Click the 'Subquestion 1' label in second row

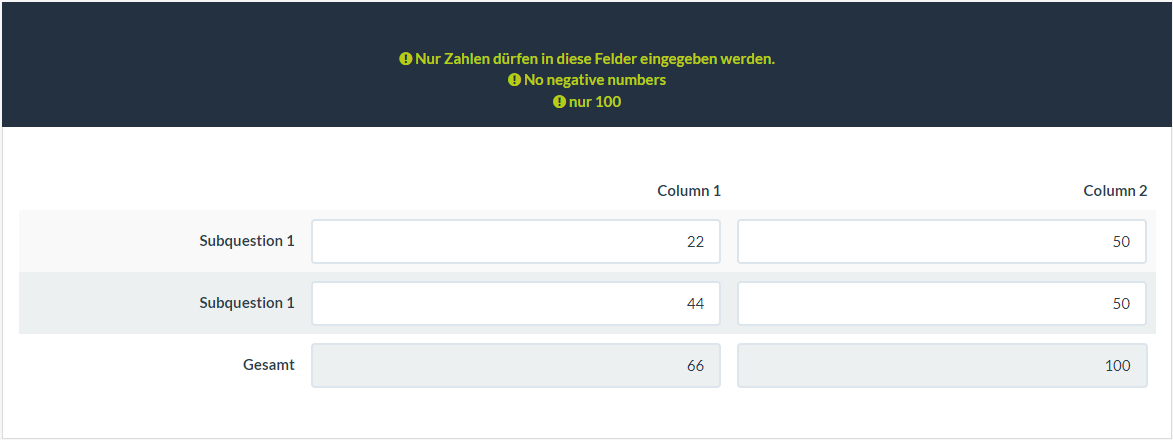pos(246,303)
